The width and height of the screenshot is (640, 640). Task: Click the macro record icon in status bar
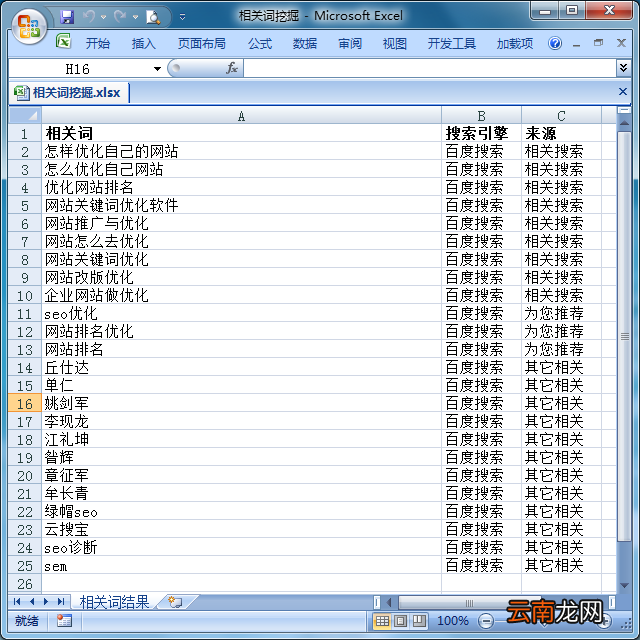(x=64, y=621)
